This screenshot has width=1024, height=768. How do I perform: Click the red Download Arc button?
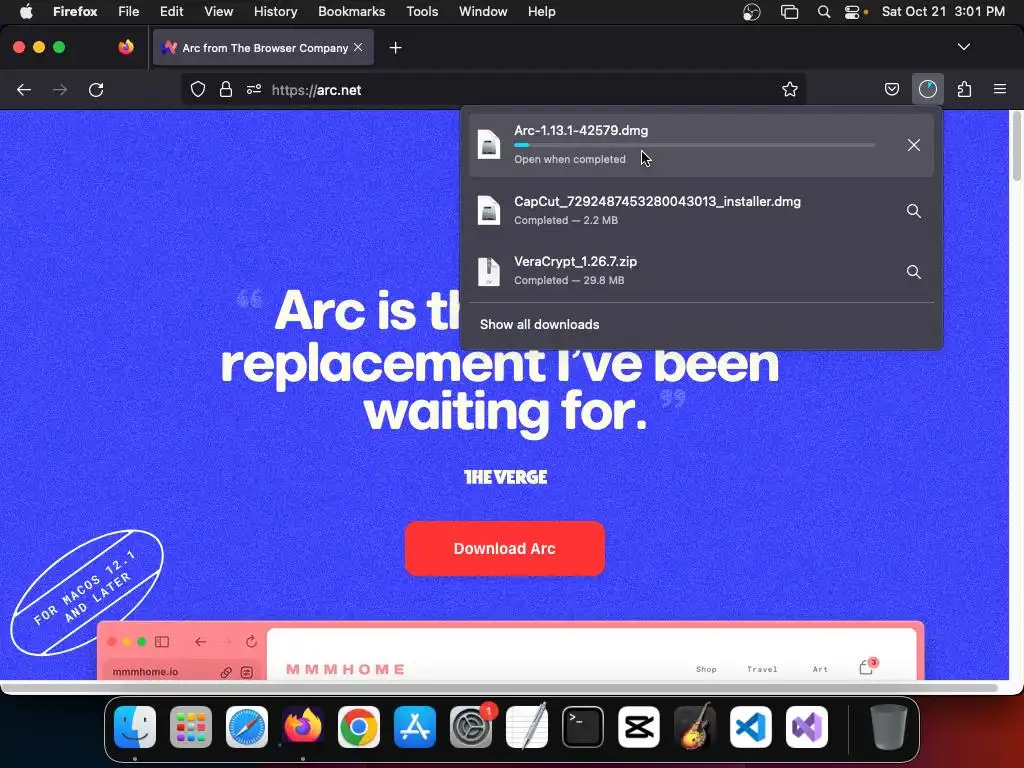505,549
